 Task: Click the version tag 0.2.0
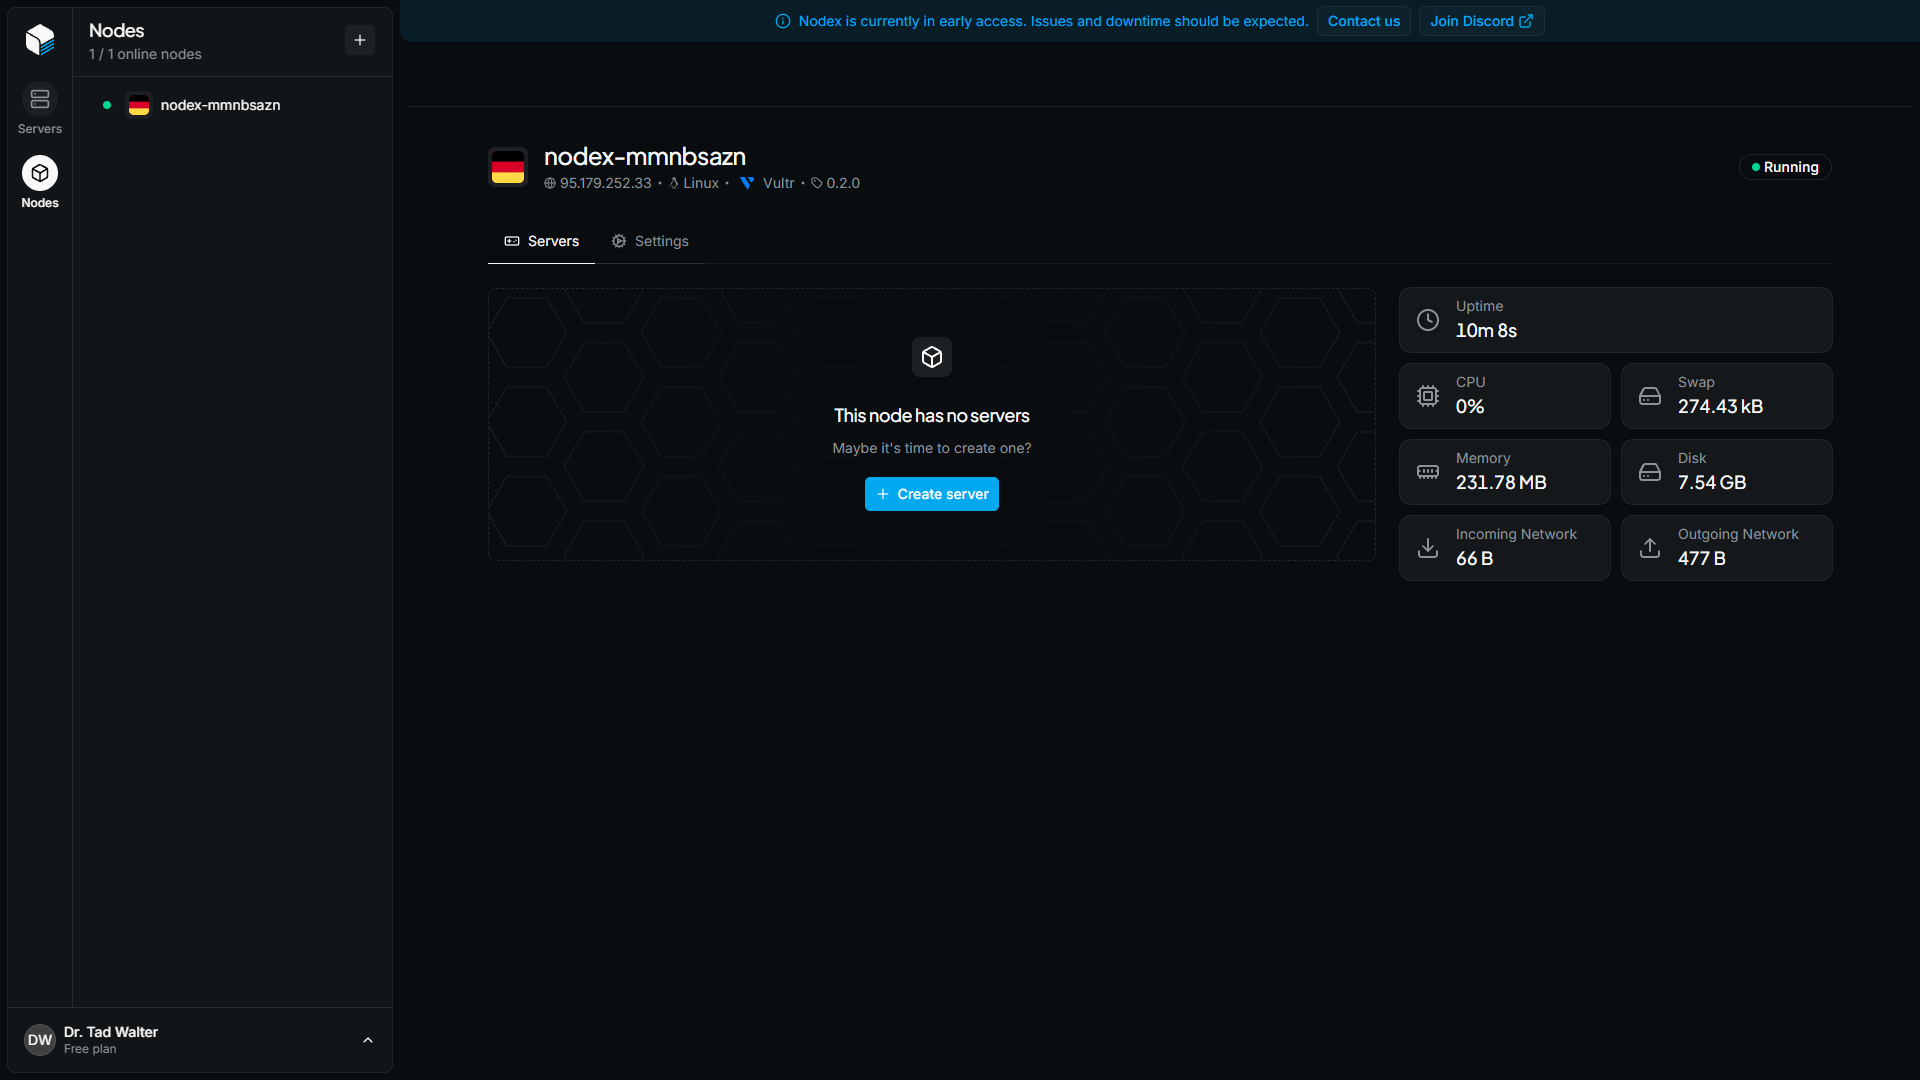[843, 183]
